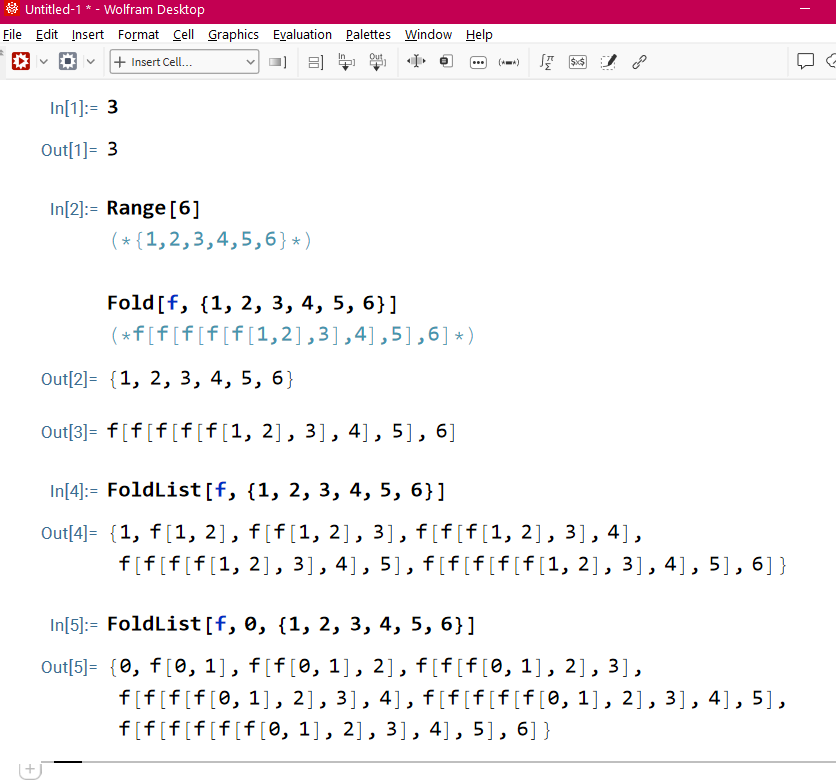
Task: Click the insert output cell icon
Action: point(377,62)
